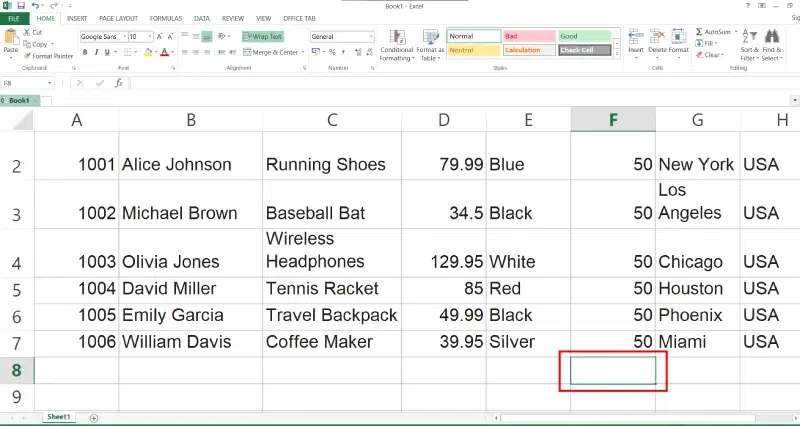Apply the Check Cell style

(x=584, y=50)
